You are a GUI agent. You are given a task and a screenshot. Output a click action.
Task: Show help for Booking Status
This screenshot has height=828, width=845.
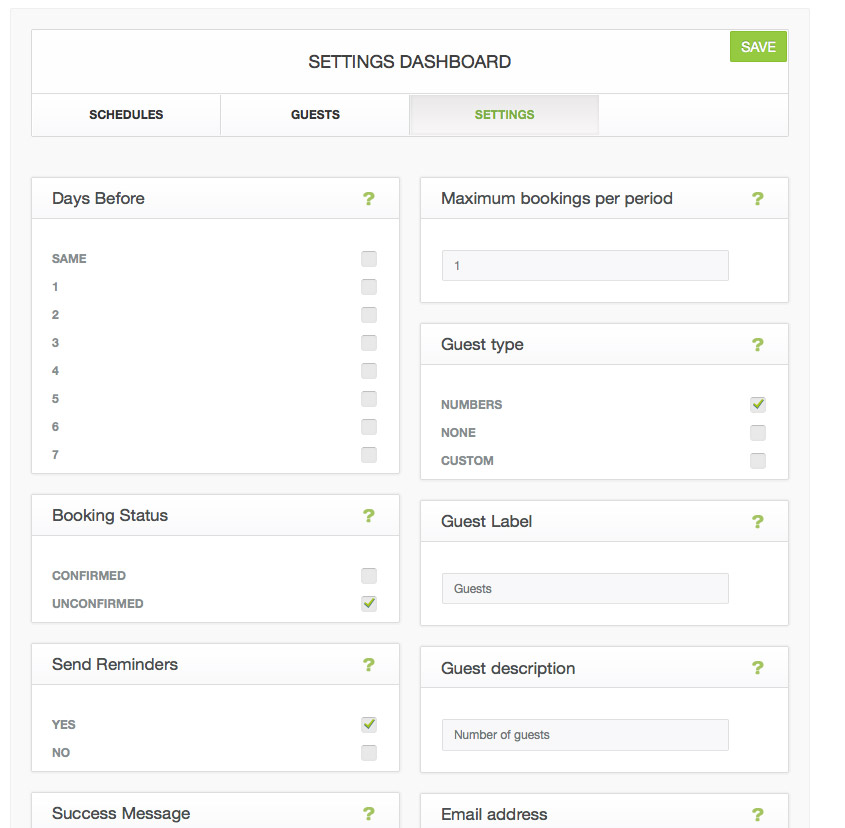click(369, 516)
